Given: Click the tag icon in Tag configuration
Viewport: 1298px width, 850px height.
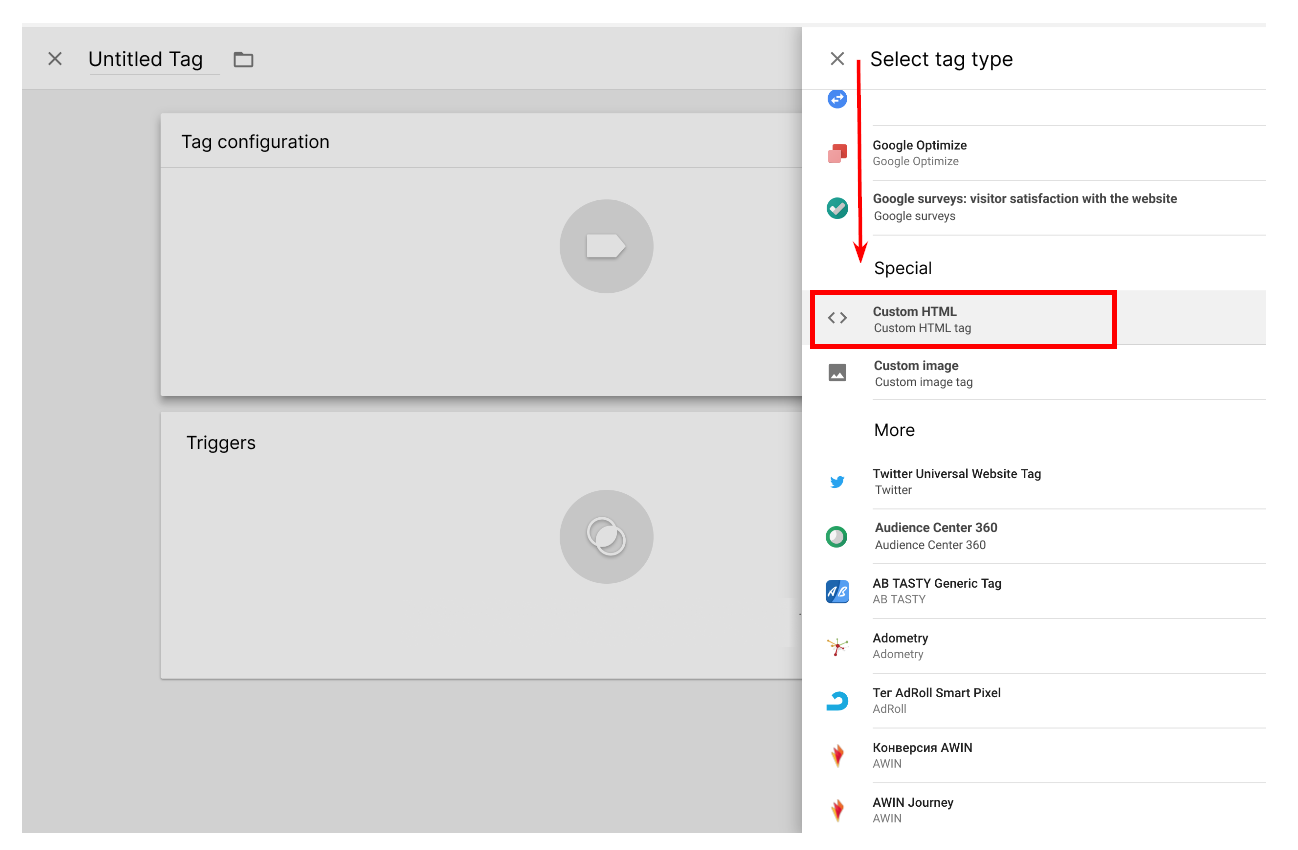Looking at the screenshot, I should tap(606, 246).
